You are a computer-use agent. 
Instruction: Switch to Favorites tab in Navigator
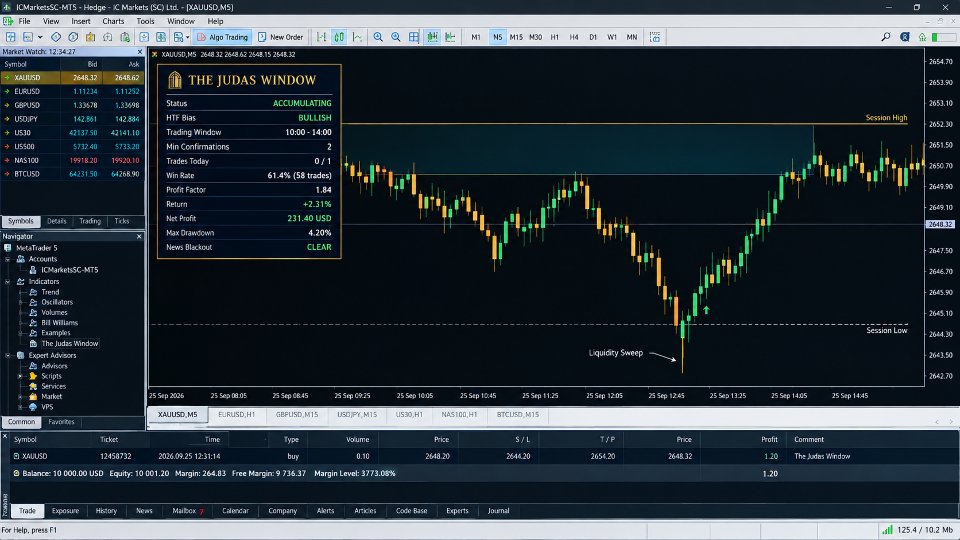coord(61,422)
